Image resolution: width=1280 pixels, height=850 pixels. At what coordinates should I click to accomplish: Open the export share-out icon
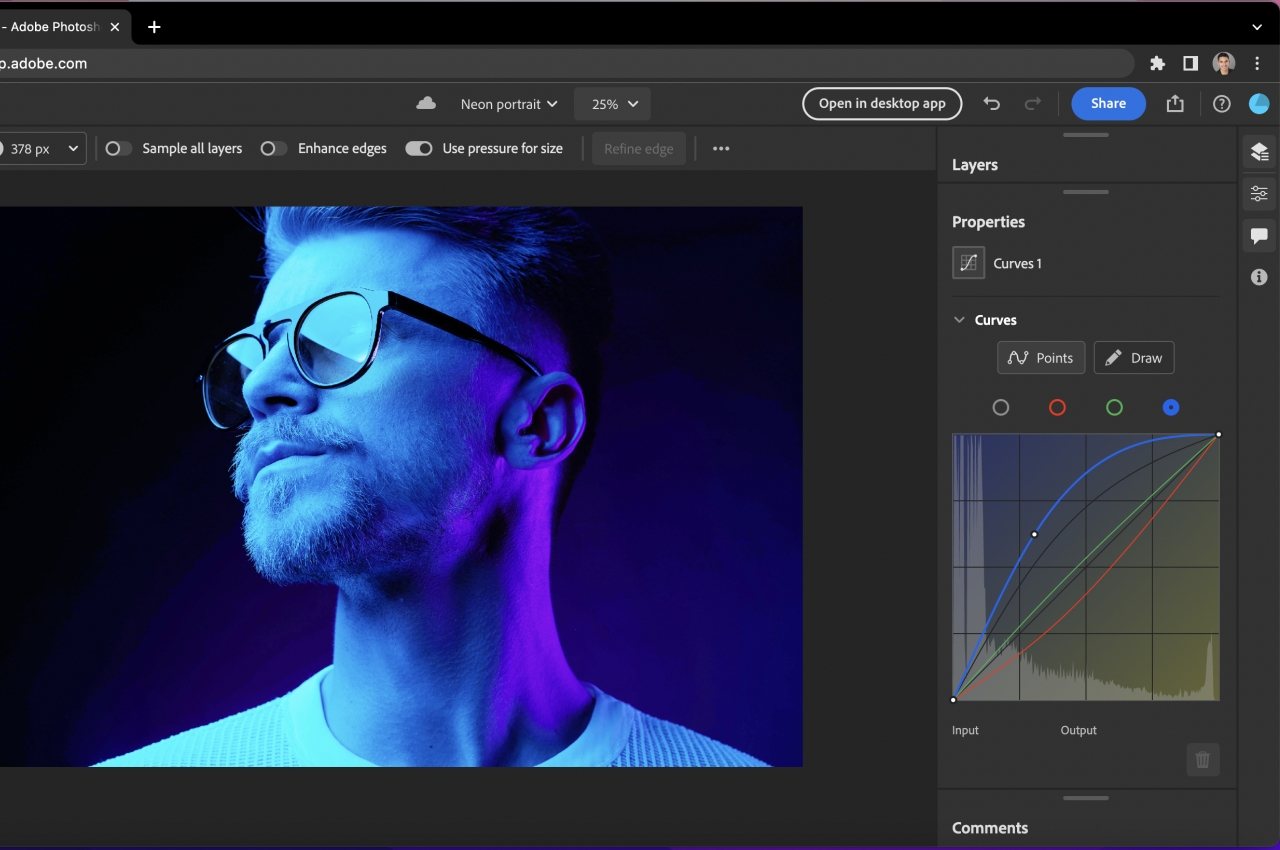click(x=1175, y=104)
